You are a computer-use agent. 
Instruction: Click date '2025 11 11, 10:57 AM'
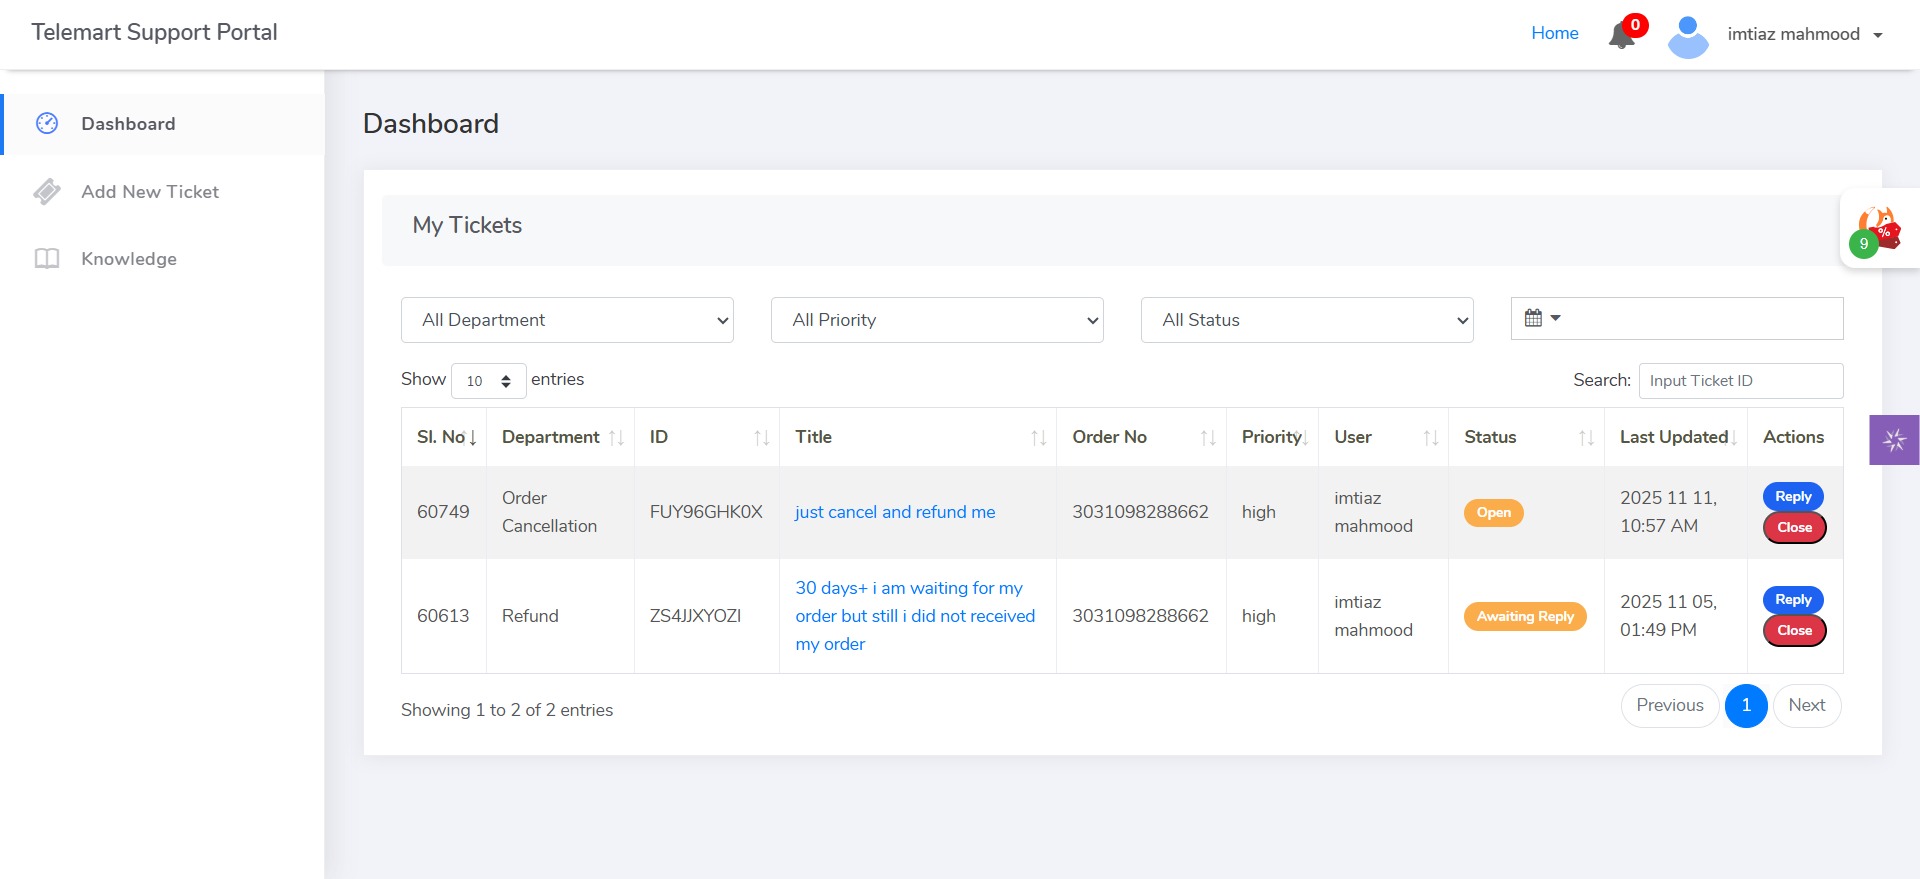pos(1668,512)
